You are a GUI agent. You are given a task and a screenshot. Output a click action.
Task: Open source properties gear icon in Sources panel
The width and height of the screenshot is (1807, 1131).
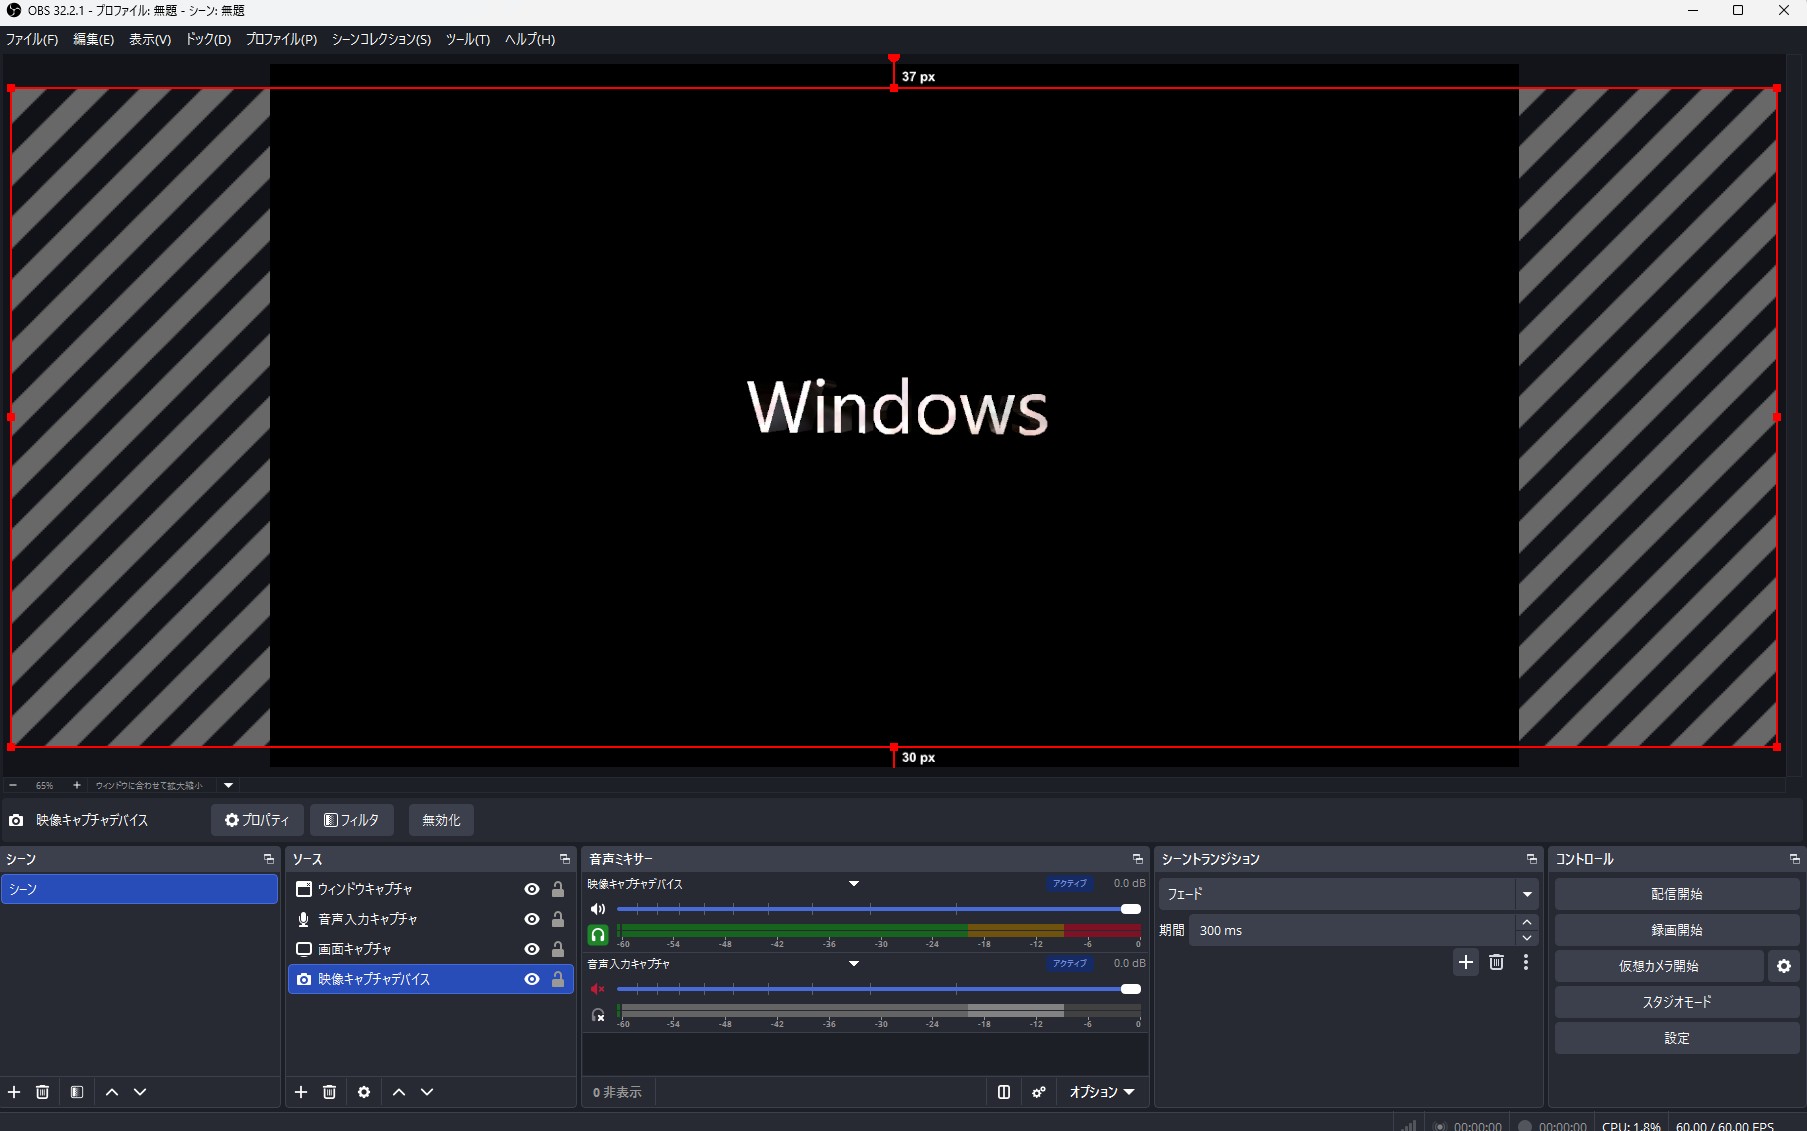click(x=364, y=1092)
